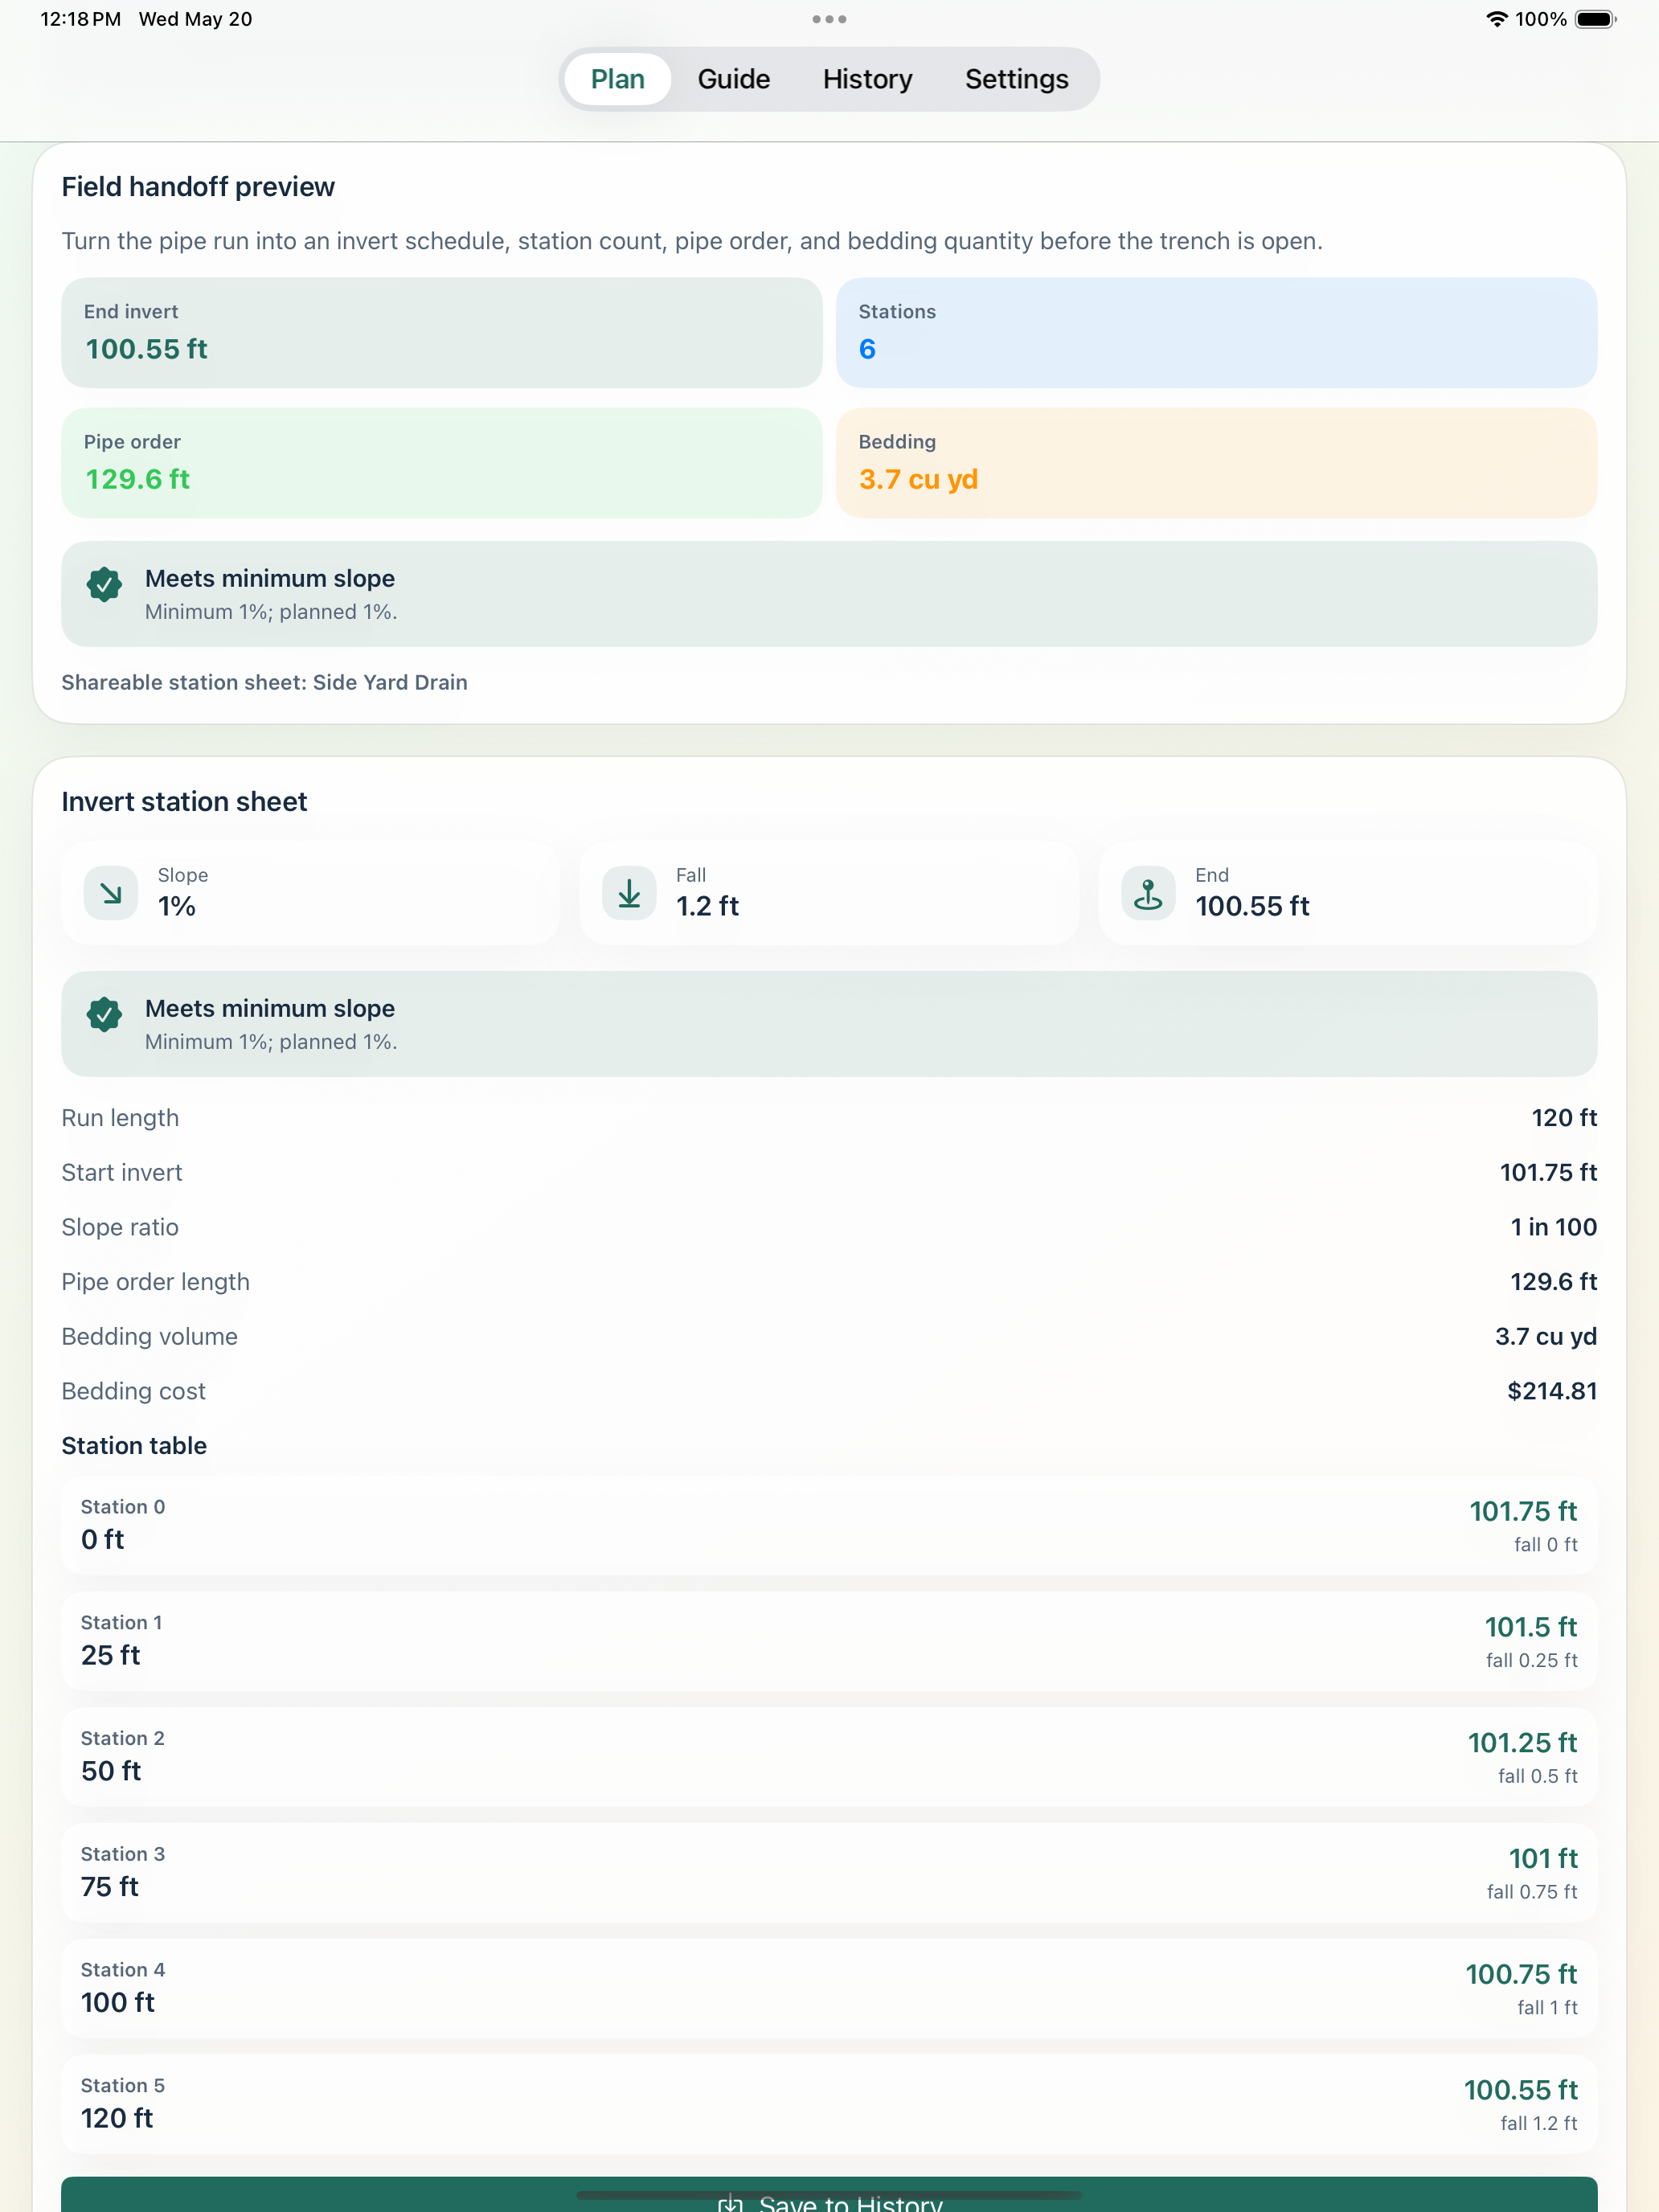The height and width of the screenshot is (2212, 1659).
Task: Click the Run length 120 ft value
Action: tap(1564, 1117)
